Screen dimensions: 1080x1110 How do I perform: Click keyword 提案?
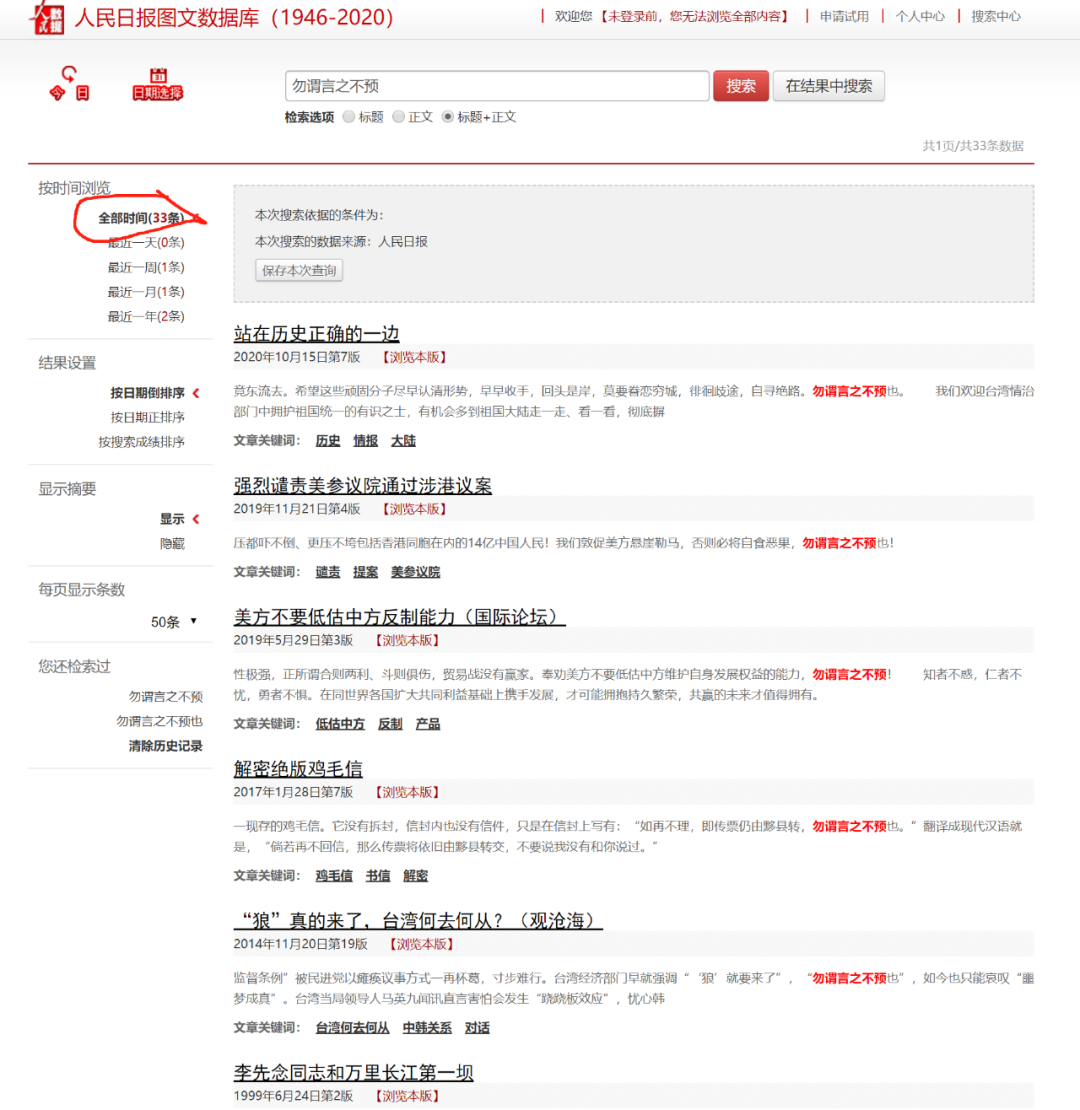(365, 572)
